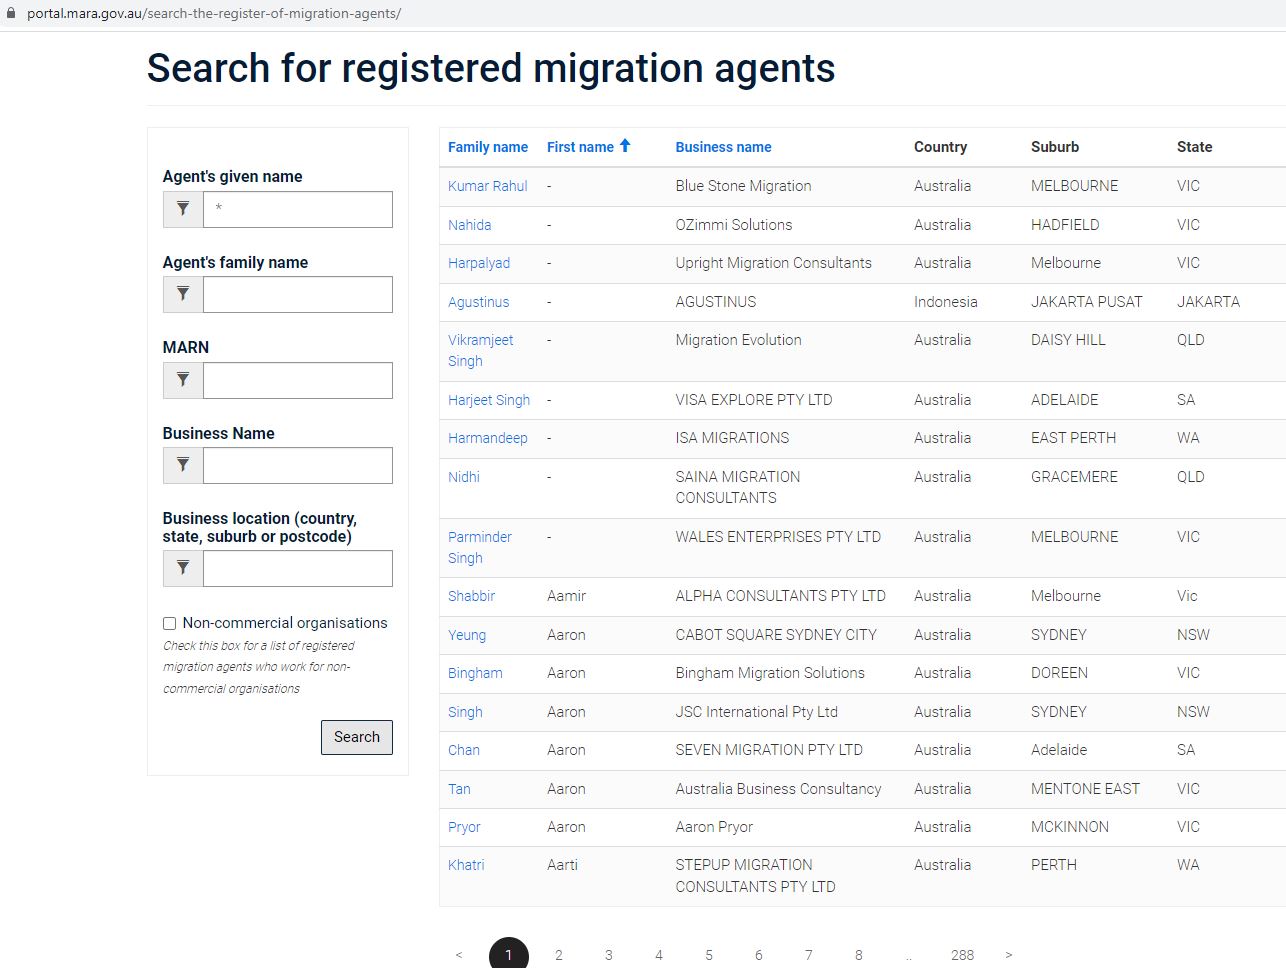The height and width of the screenshot is (968, 1286).
Task: Click into the MARN input field
Action: click(297, 380)
